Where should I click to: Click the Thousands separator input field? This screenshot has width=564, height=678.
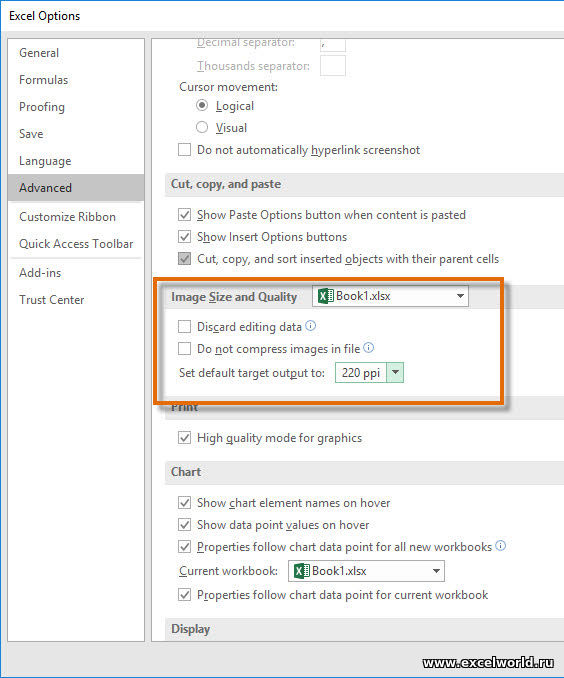tap(333, 65)
